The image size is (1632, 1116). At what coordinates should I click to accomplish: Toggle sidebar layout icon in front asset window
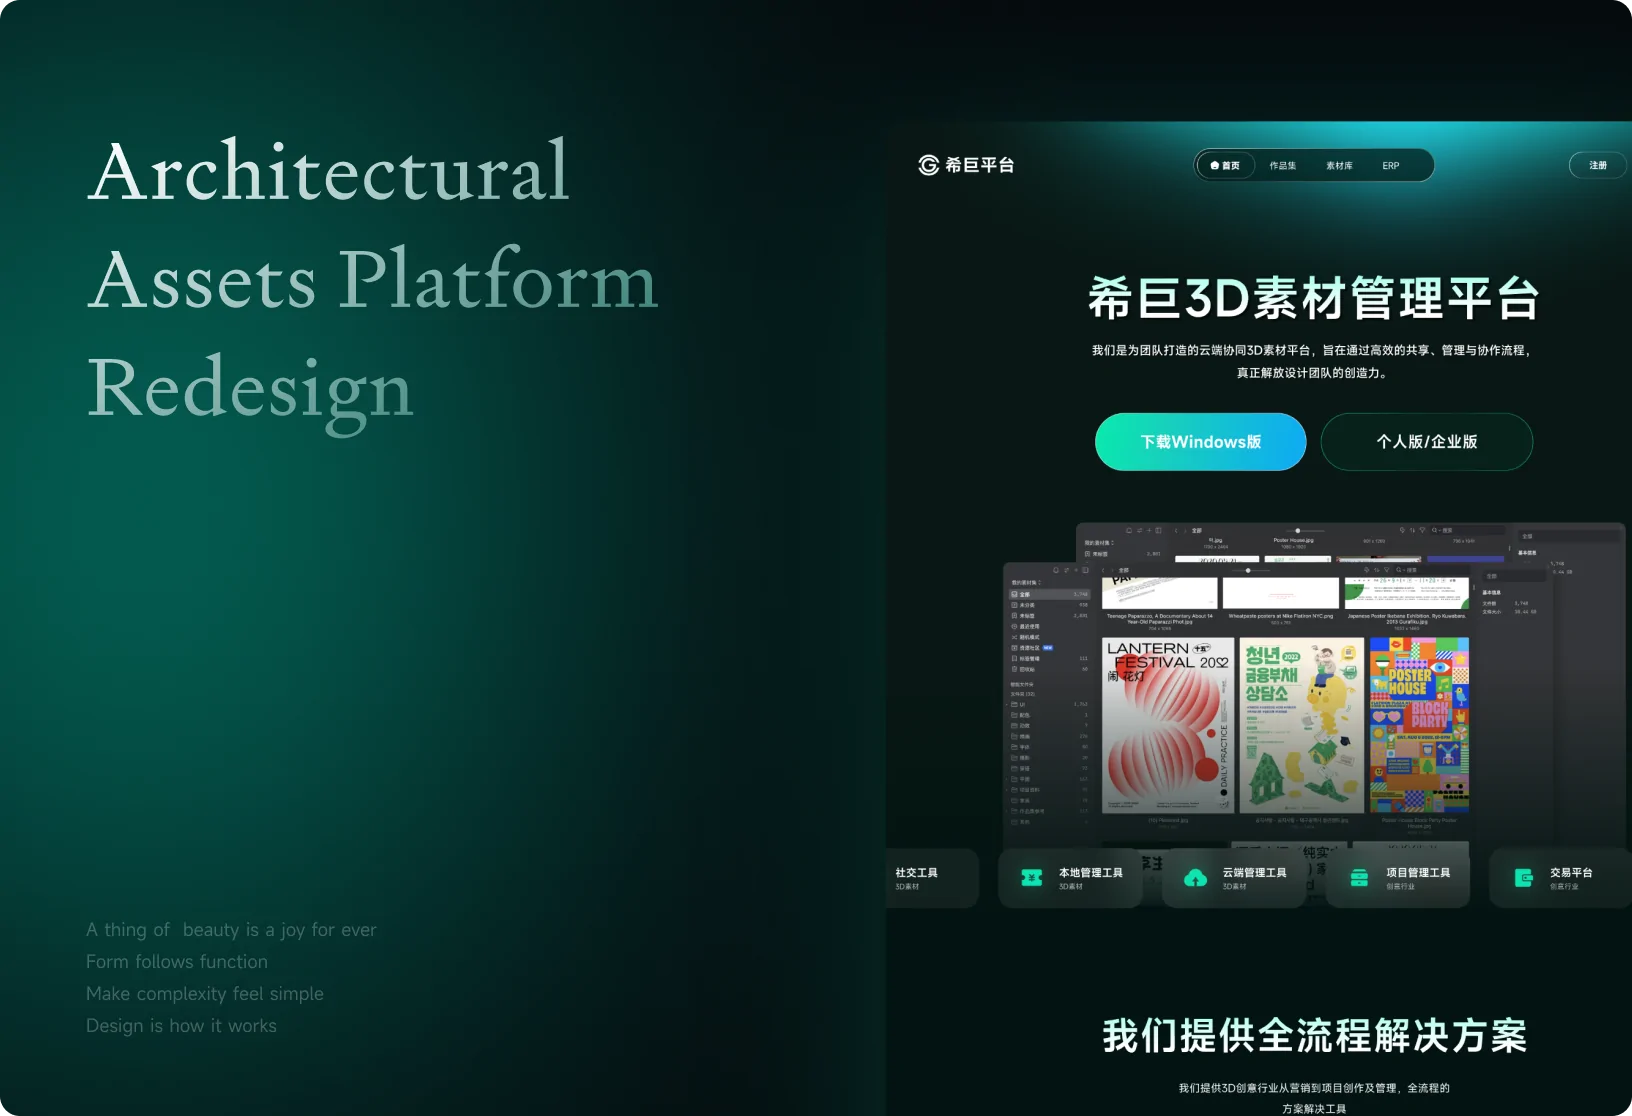point(1086,570)
